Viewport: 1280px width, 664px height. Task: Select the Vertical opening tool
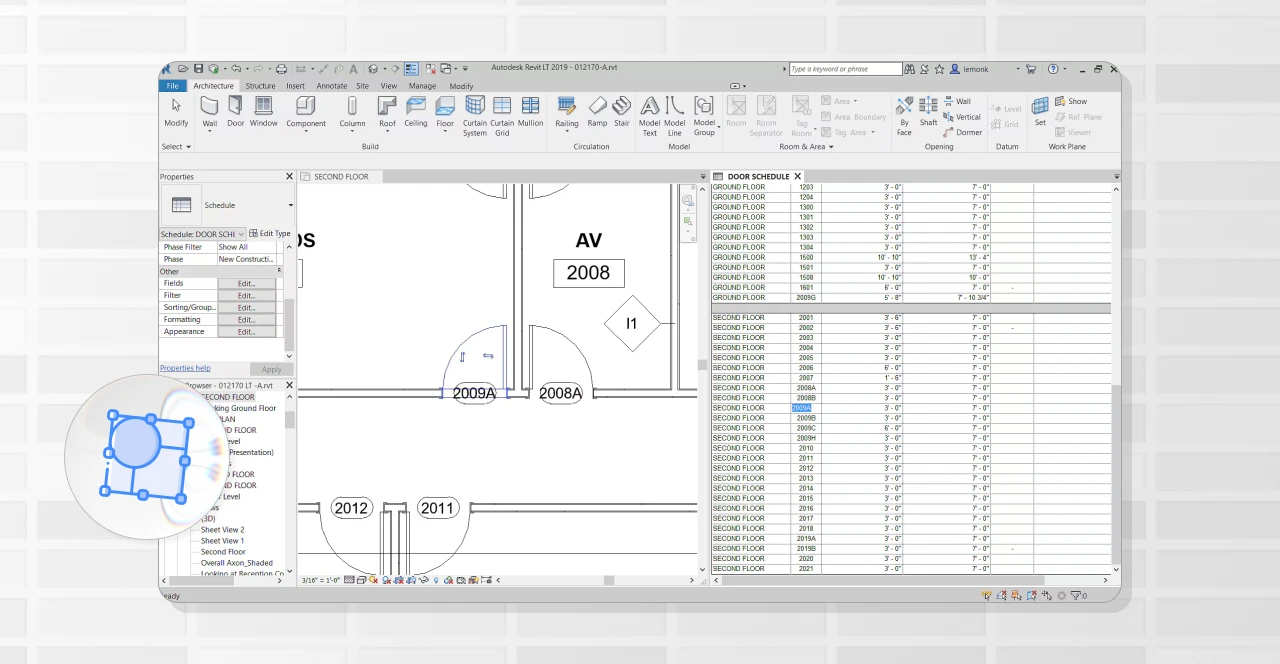(x=962, y=117)
